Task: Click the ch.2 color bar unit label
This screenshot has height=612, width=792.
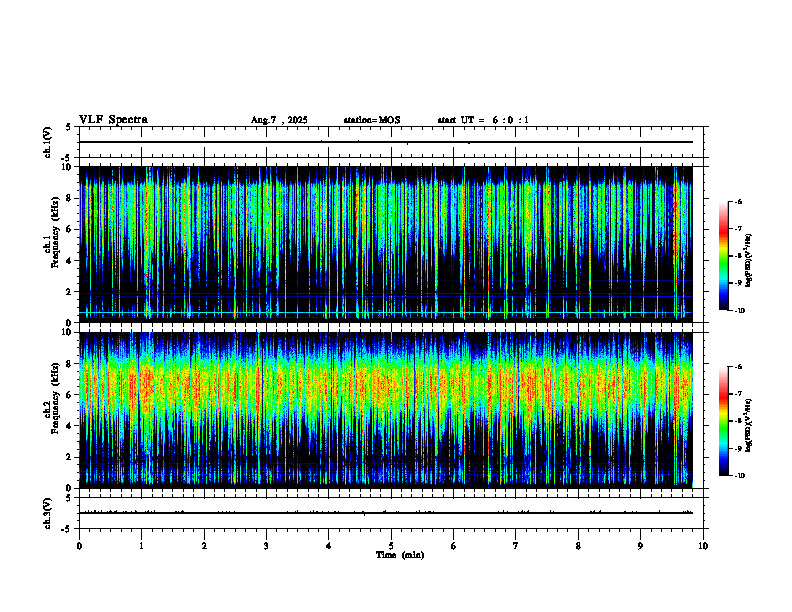Action: point(748,425)
